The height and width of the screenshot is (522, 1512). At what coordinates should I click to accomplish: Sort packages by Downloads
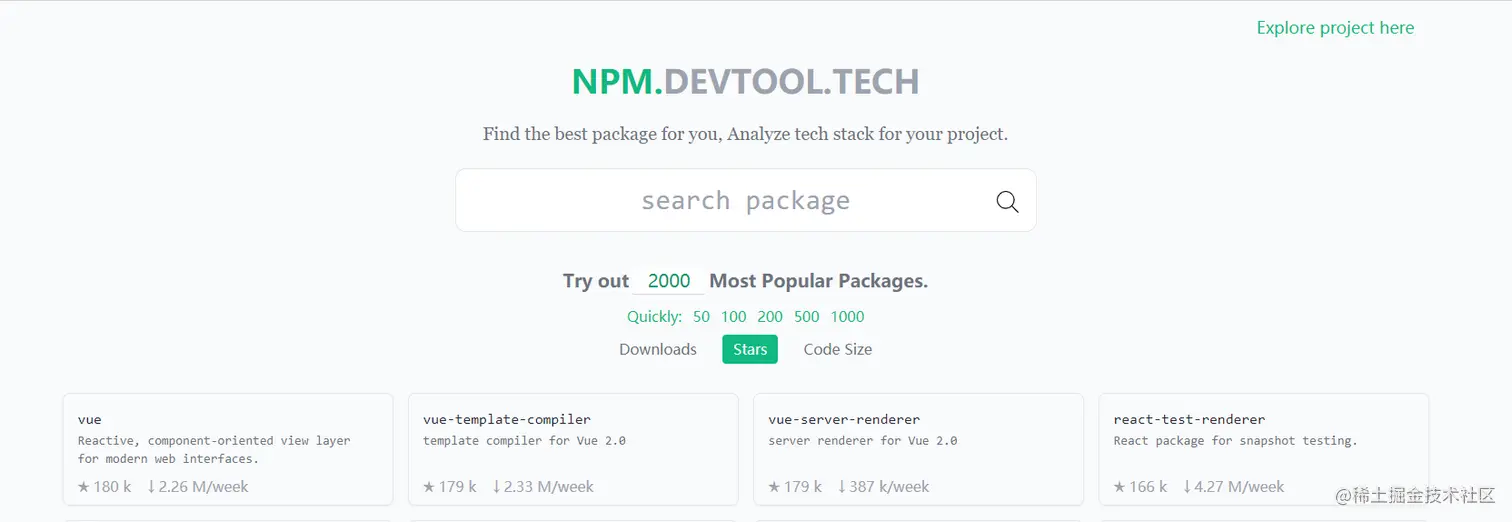click(658, 349)
